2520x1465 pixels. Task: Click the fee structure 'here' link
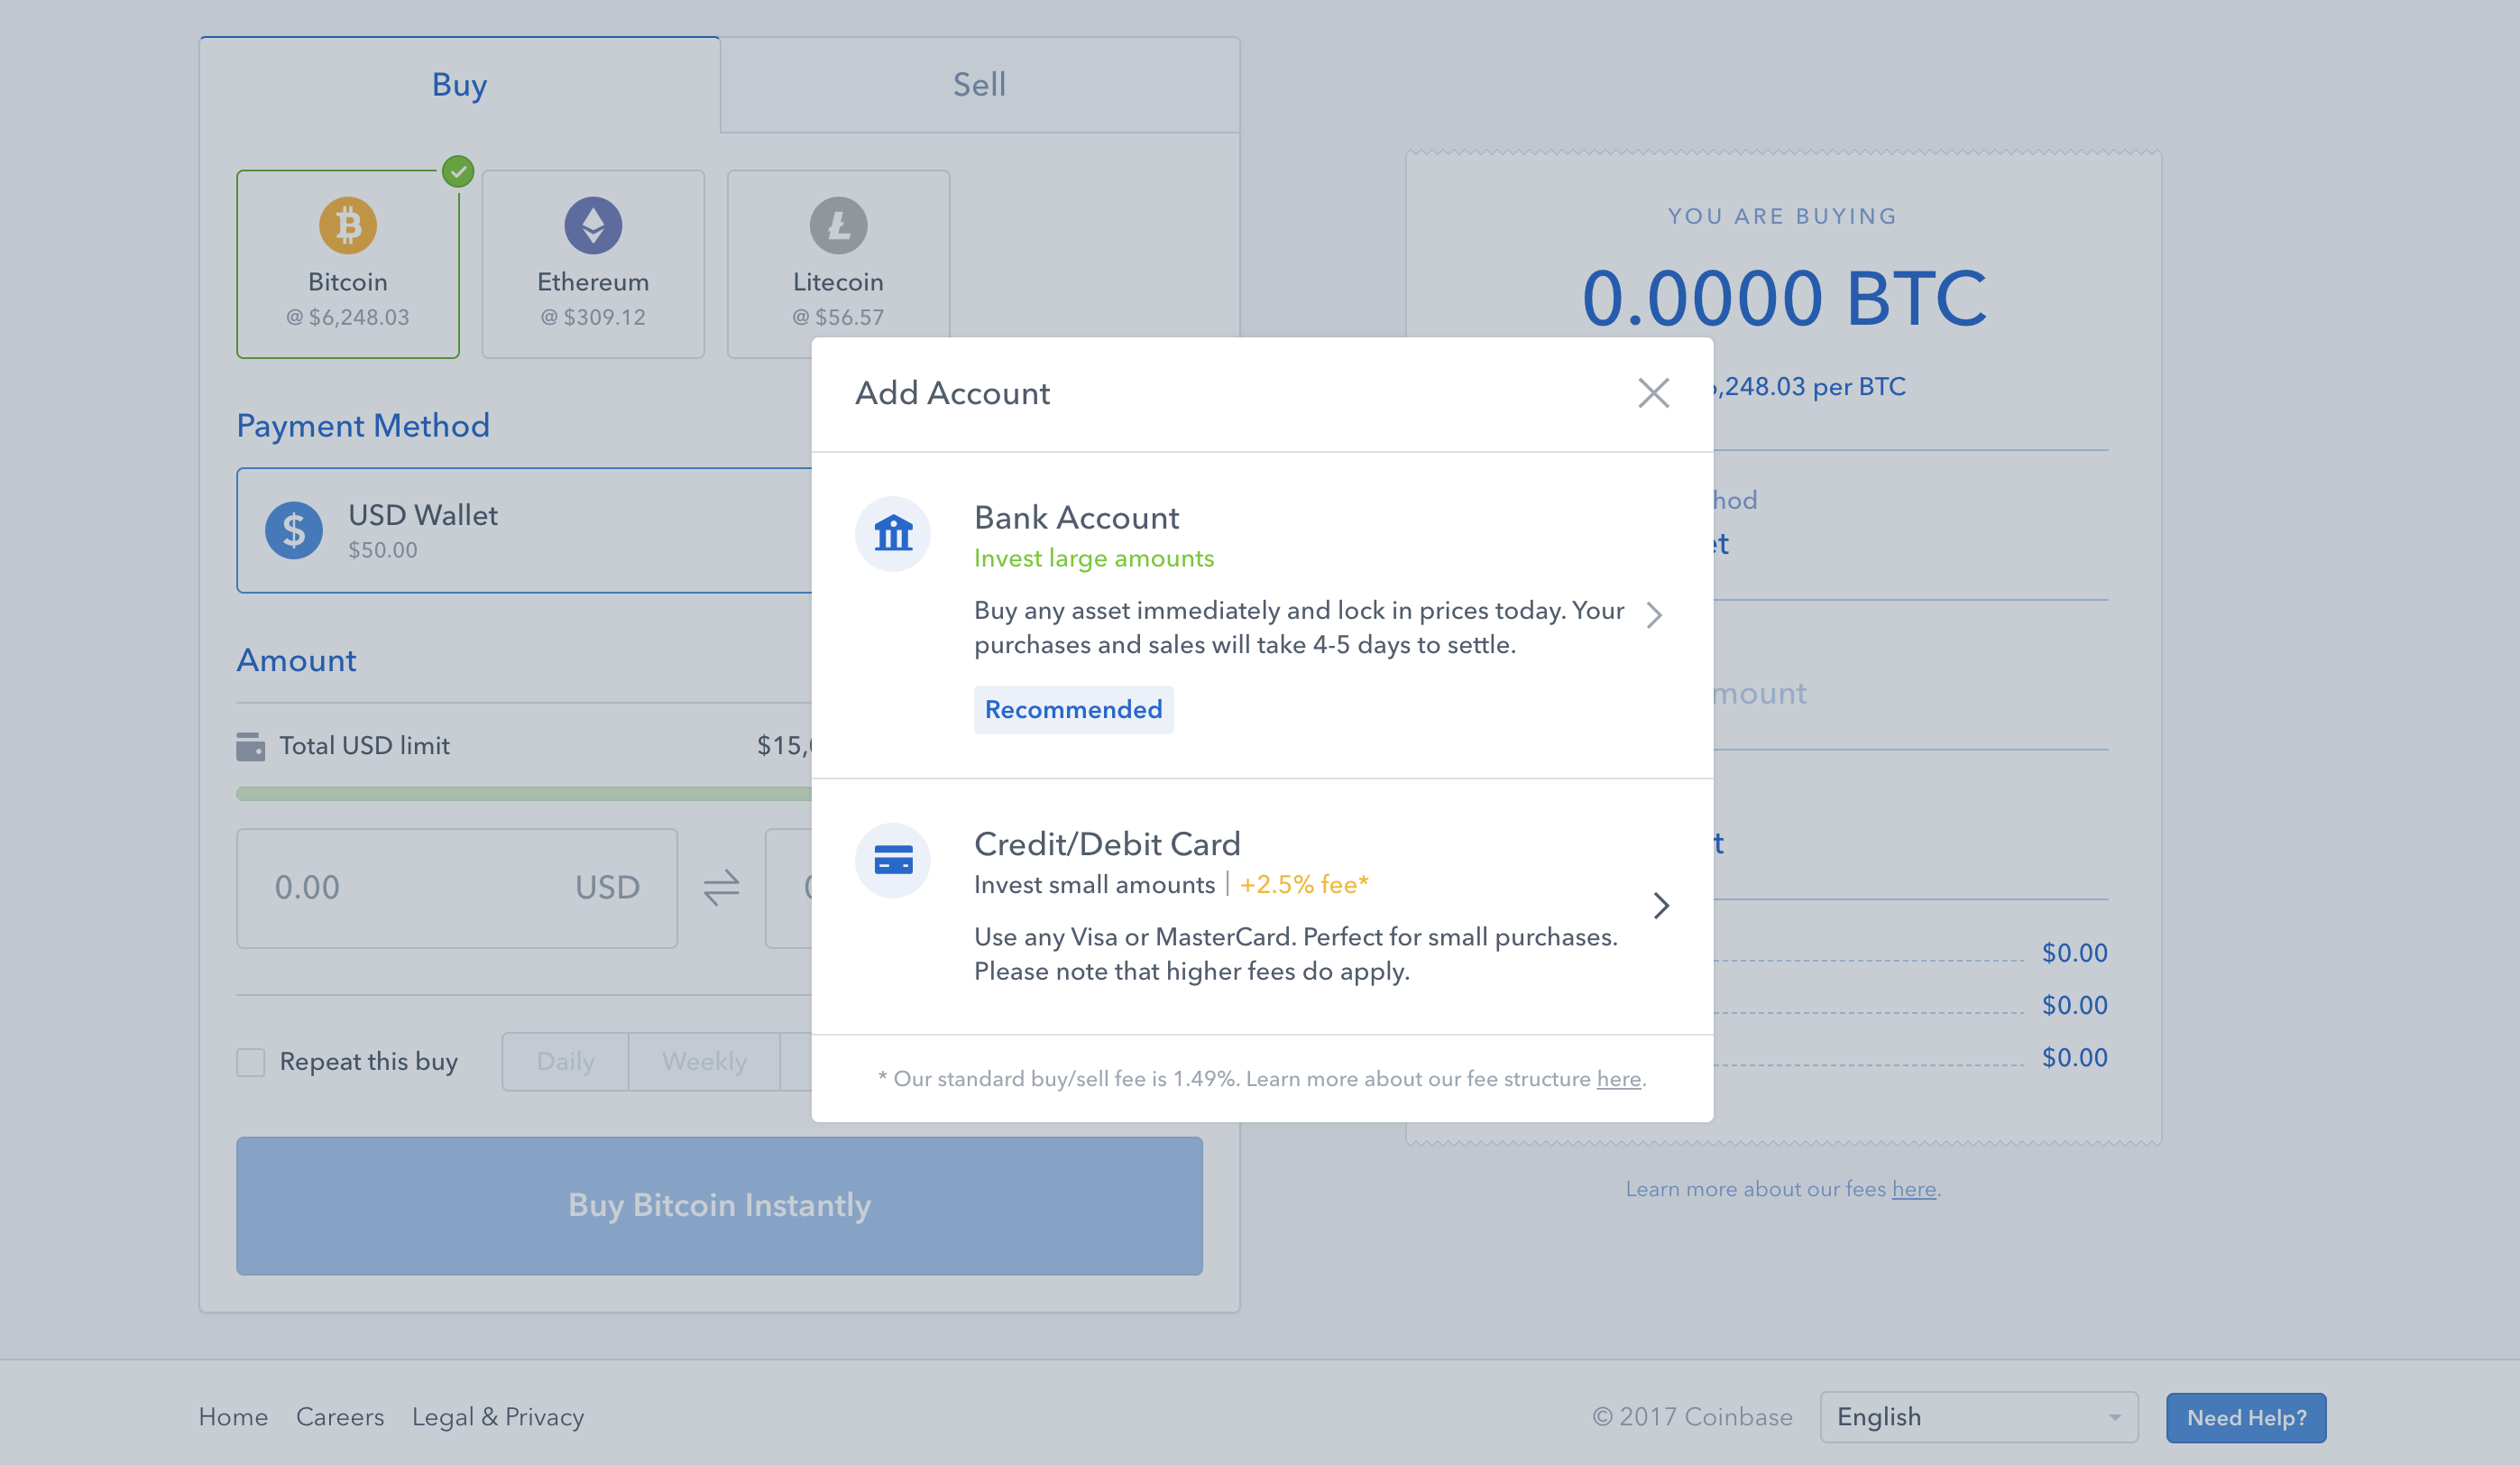tap(1619, 1078)
